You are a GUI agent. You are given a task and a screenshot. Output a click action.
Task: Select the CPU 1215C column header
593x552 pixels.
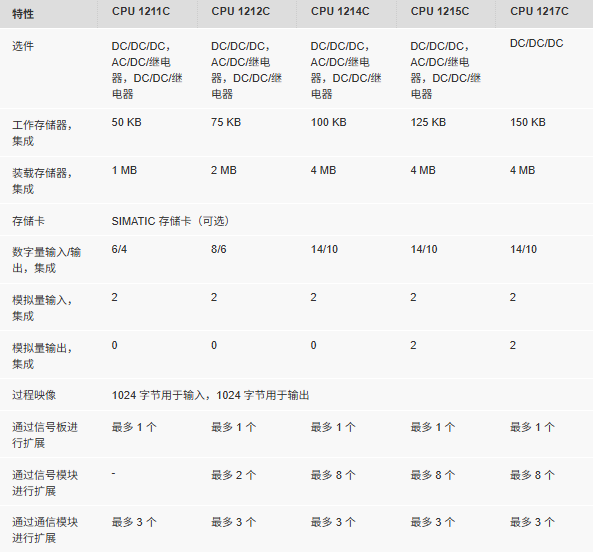[x=440, y=11]
